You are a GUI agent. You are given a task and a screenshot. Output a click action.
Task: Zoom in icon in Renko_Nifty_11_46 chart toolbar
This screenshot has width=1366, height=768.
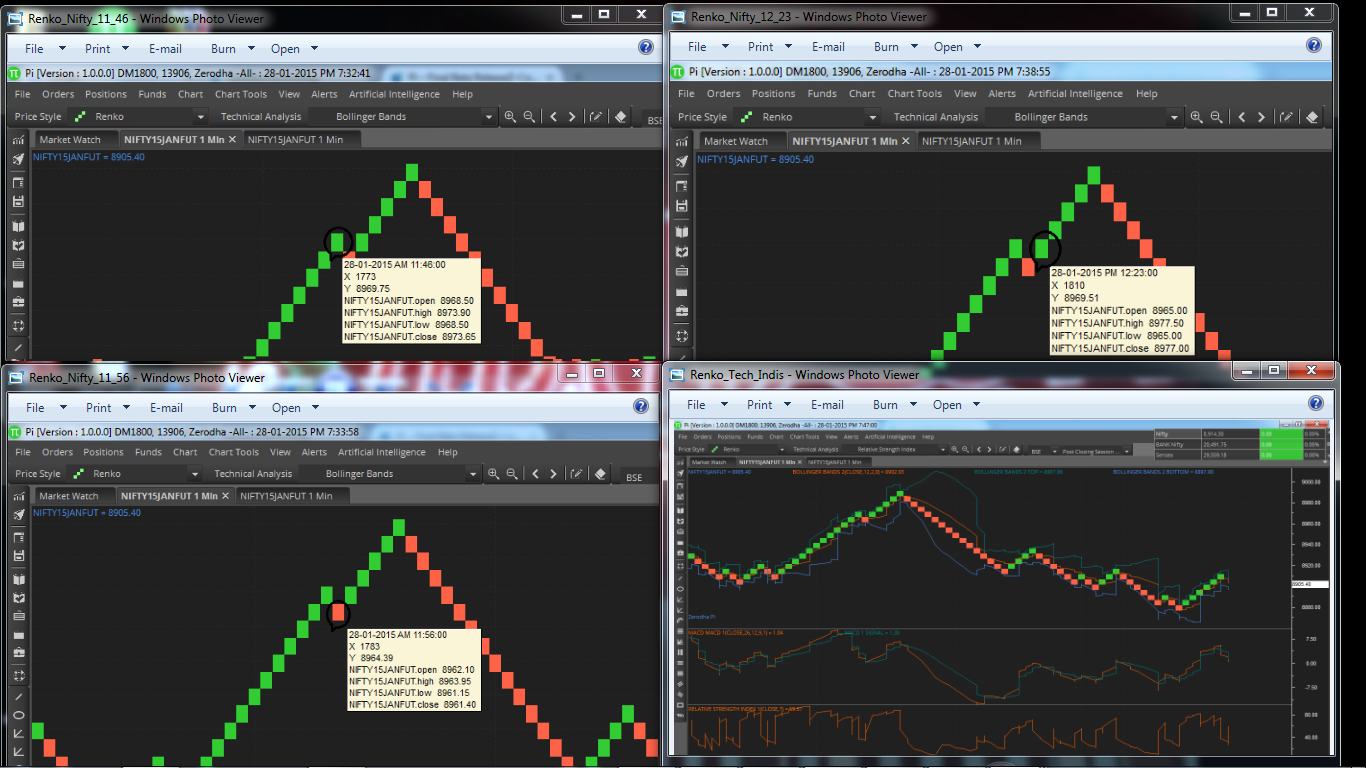[x=510, y=117]
